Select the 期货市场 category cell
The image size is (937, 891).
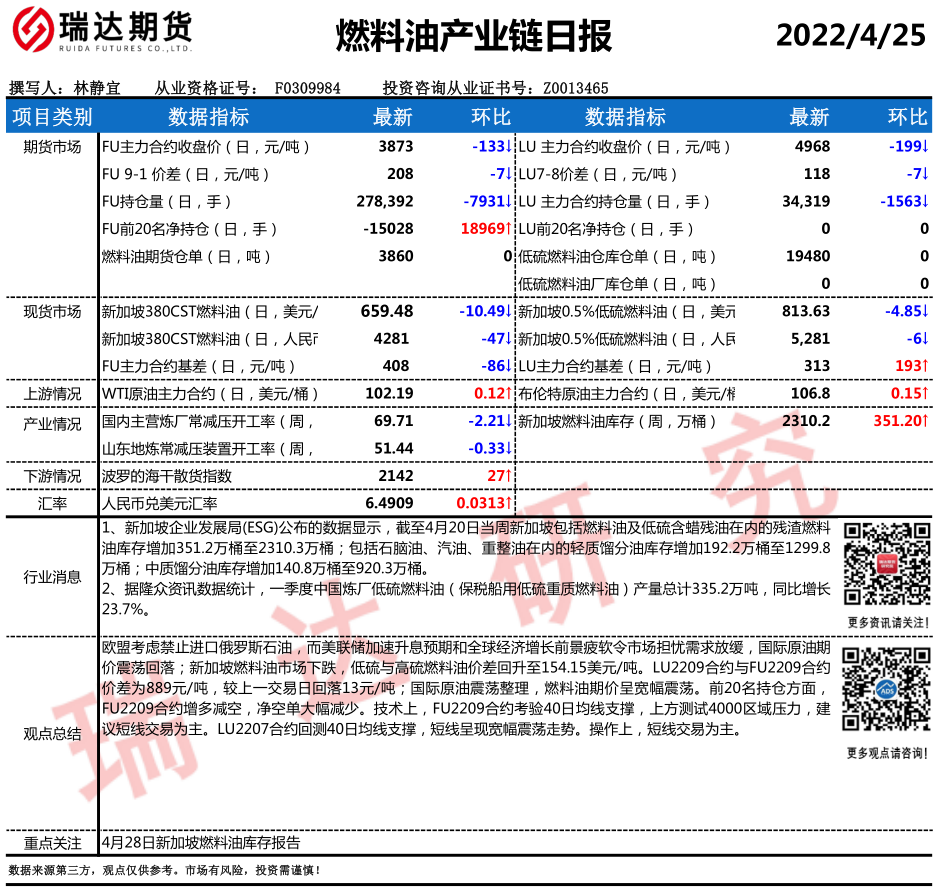click(x=52, y=147)
